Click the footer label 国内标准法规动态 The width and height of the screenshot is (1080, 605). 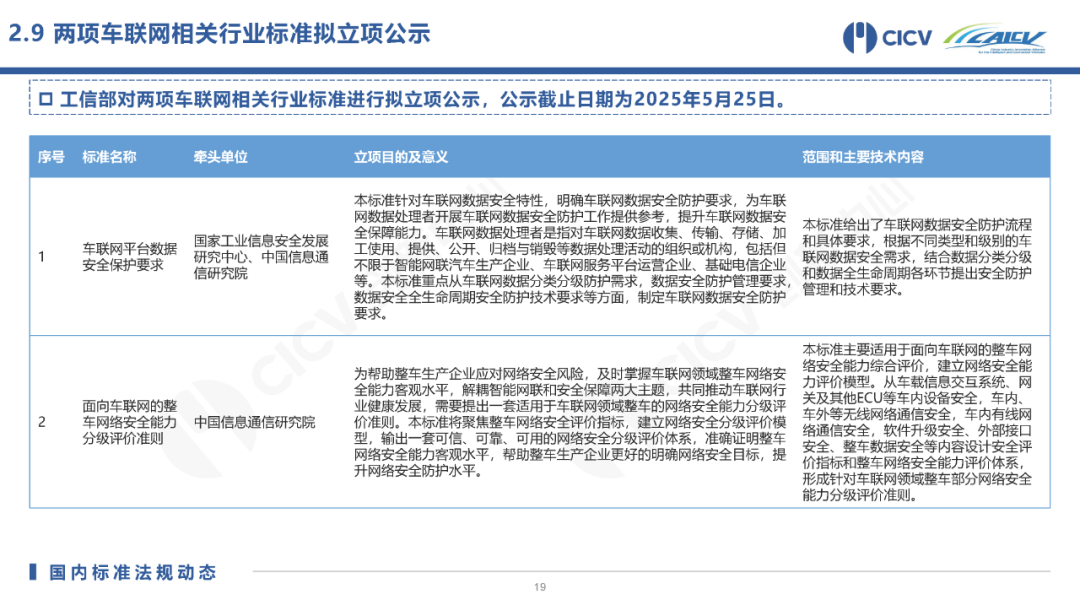point(133,573)
